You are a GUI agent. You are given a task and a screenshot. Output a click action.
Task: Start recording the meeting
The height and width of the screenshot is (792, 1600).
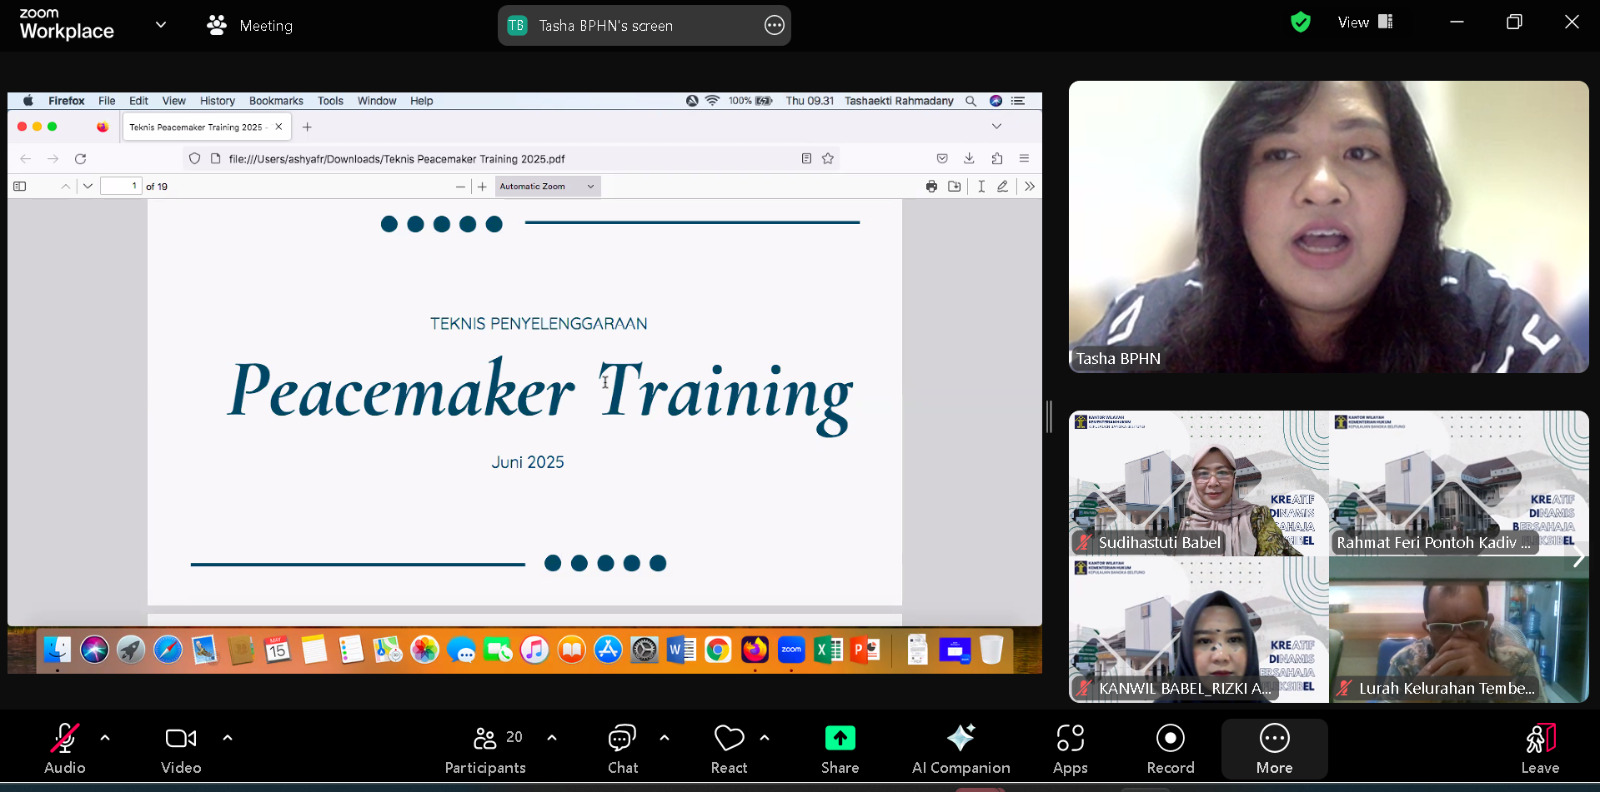(1170, 748)
